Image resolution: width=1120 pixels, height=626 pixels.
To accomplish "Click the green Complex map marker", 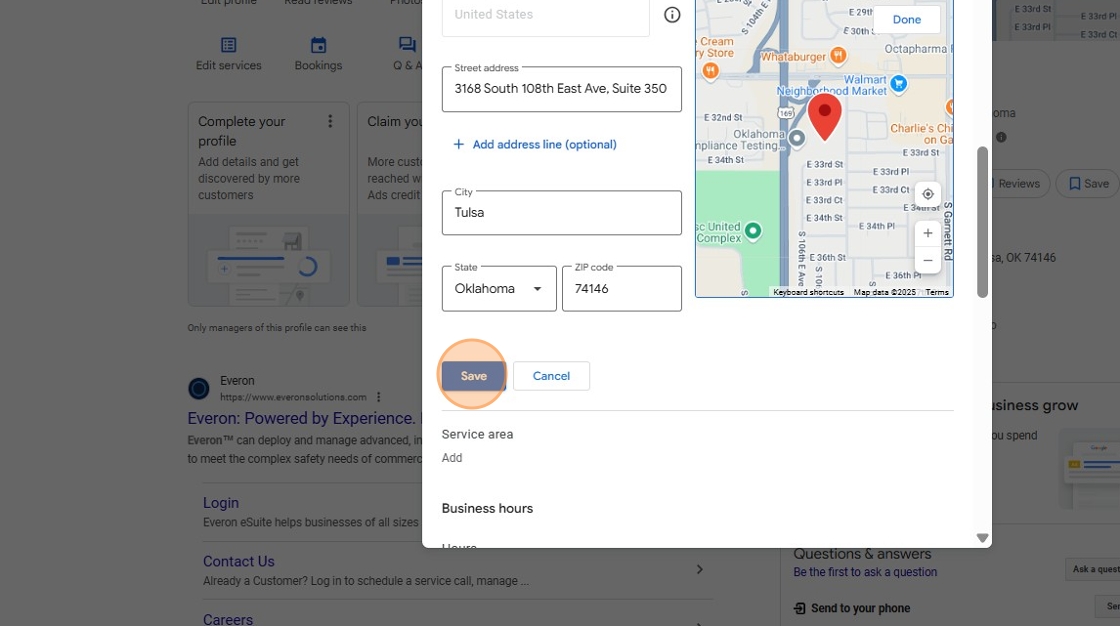I will 753,230.
